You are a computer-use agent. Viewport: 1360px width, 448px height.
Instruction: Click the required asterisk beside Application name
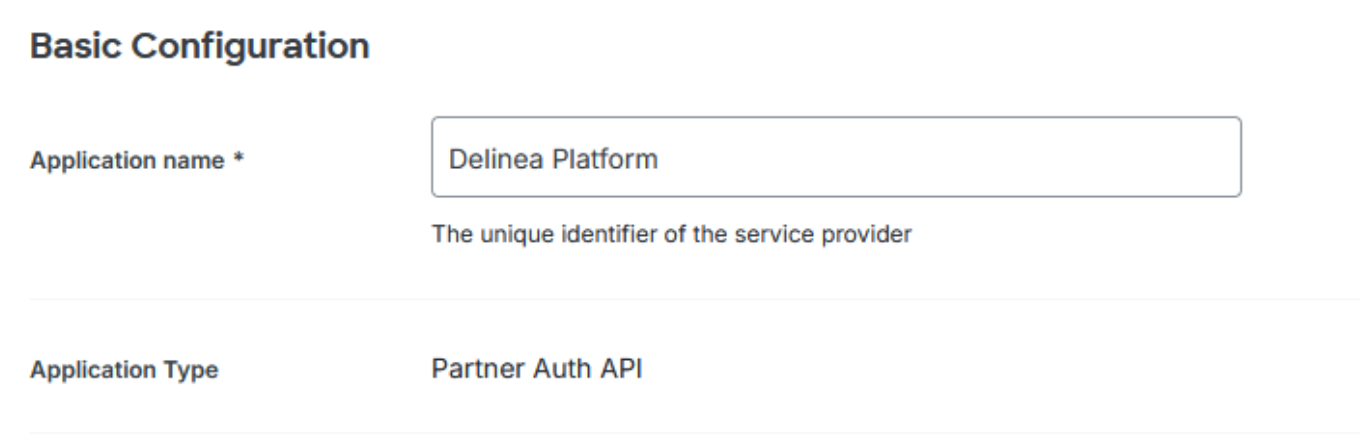click(241, 158)
